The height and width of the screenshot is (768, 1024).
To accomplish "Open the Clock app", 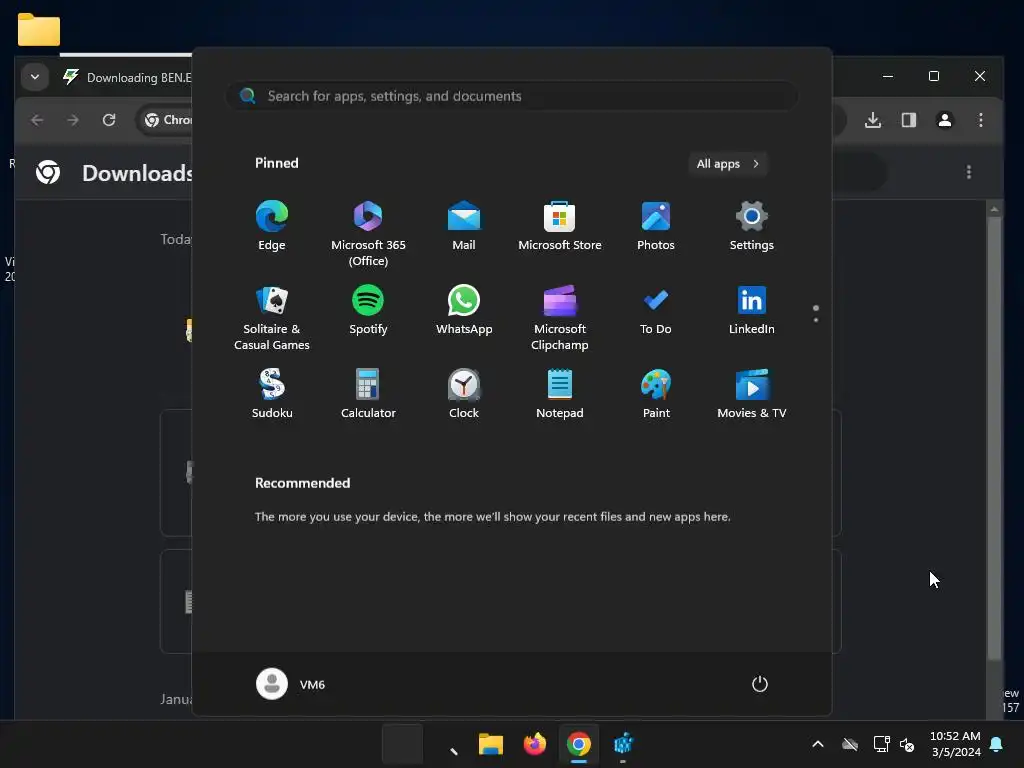I will [x=464, y=394].
